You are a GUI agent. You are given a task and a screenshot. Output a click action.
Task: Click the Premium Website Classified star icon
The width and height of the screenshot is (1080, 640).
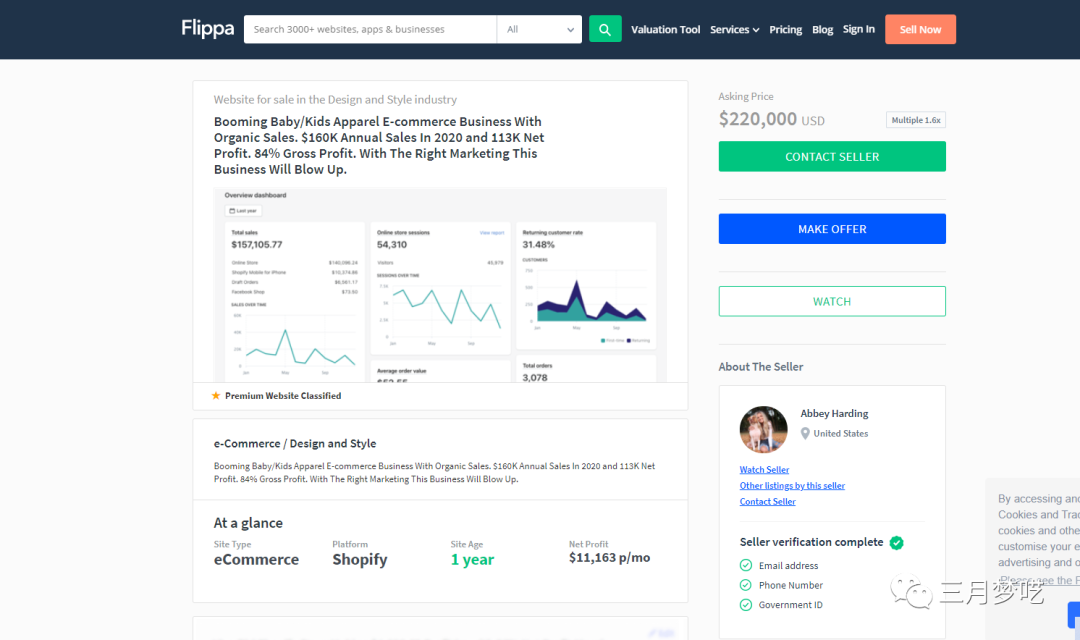[216, 396]
